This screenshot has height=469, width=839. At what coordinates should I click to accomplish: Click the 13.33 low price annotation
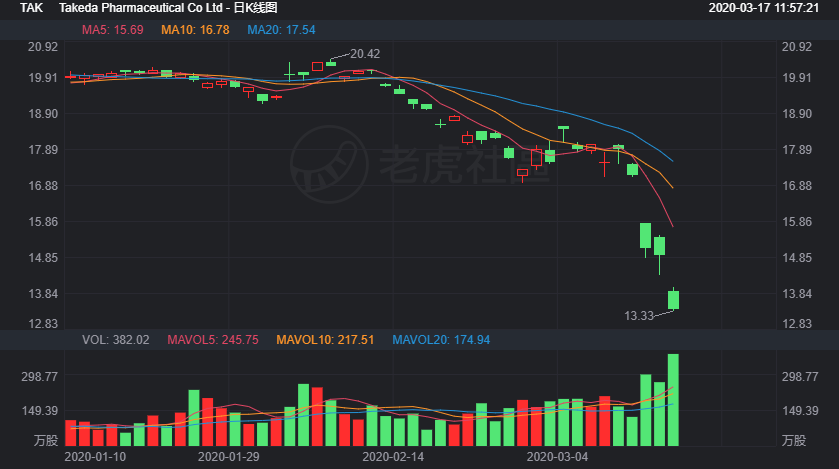(x=639, y=316)
